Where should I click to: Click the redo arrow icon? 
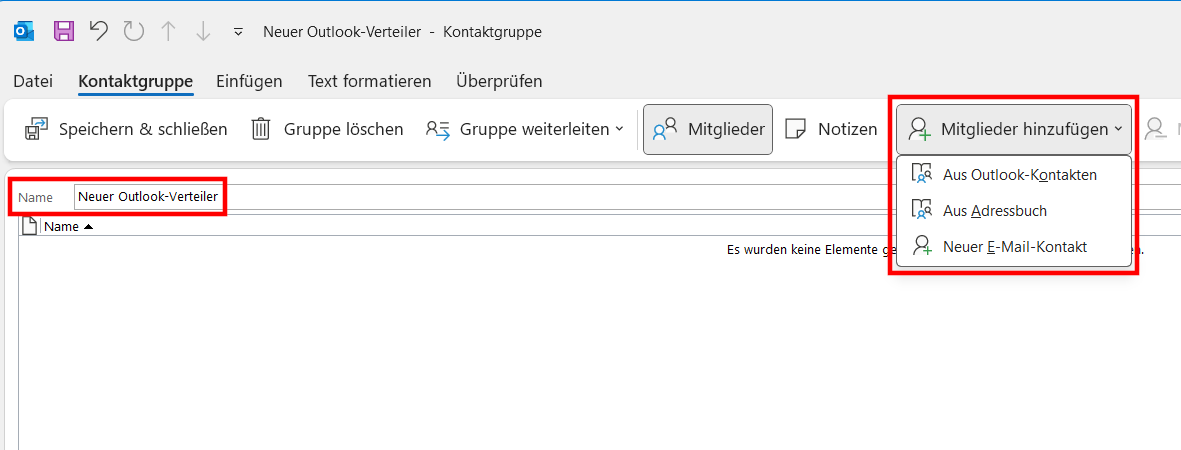point(133,32)
